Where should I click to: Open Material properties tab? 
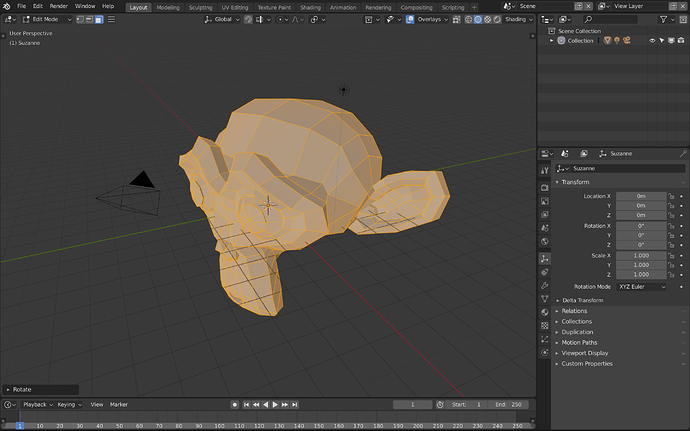click(545, 312)
